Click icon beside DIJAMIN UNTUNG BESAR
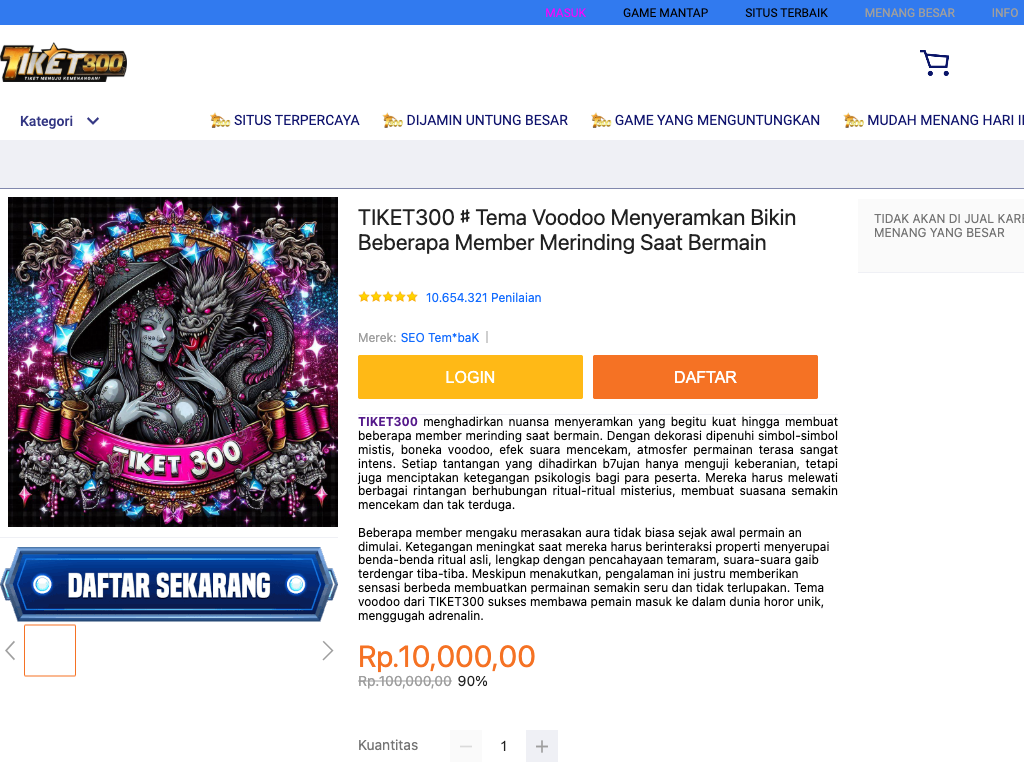This screenshot has width=1024, height=768. coord(392,121)
